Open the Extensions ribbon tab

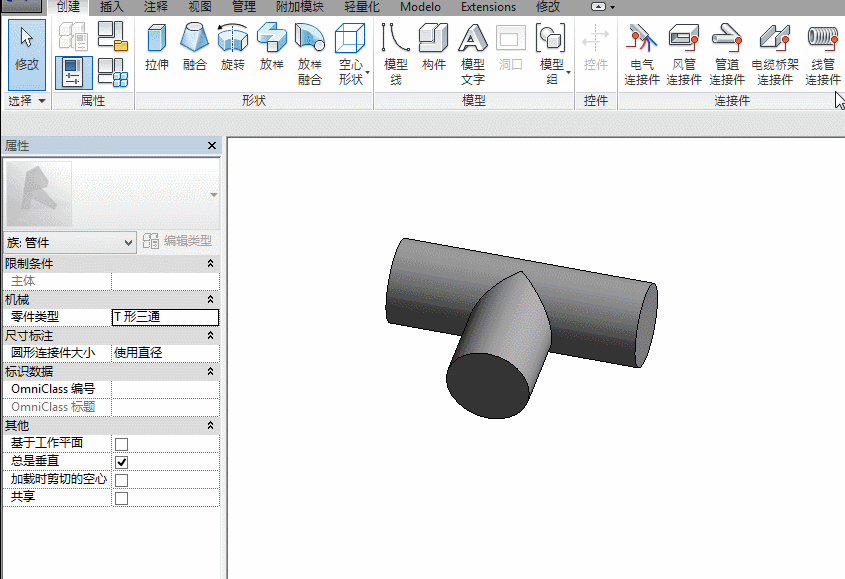click(x=488, y=6)
